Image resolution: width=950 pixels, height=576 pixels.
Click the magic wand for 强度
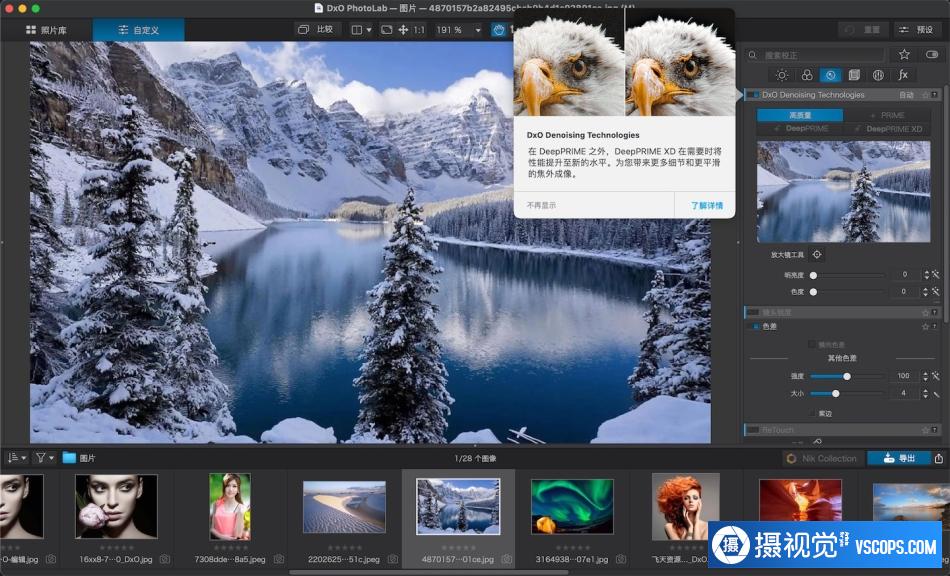[x=936, y=376]
